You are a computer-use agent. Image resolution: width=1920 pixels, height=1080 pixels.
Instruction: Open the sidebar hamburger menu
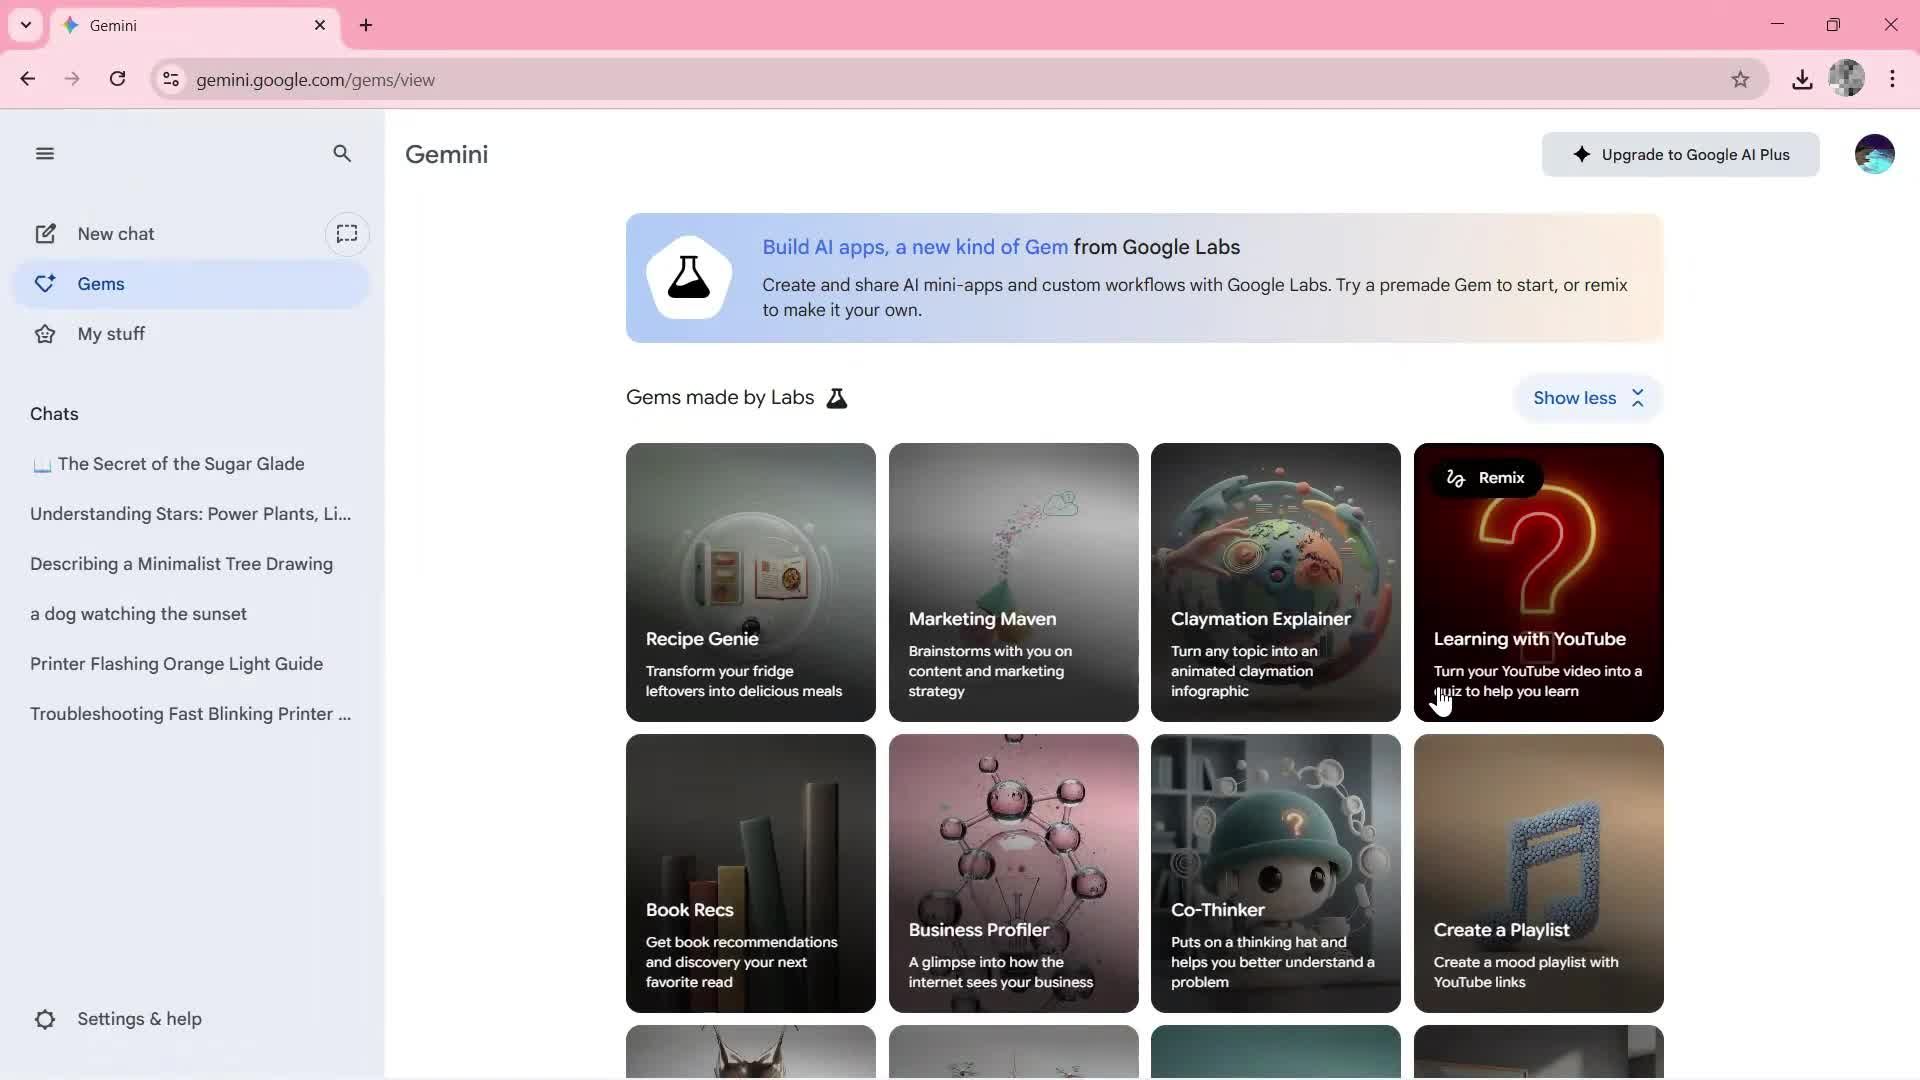45,153
